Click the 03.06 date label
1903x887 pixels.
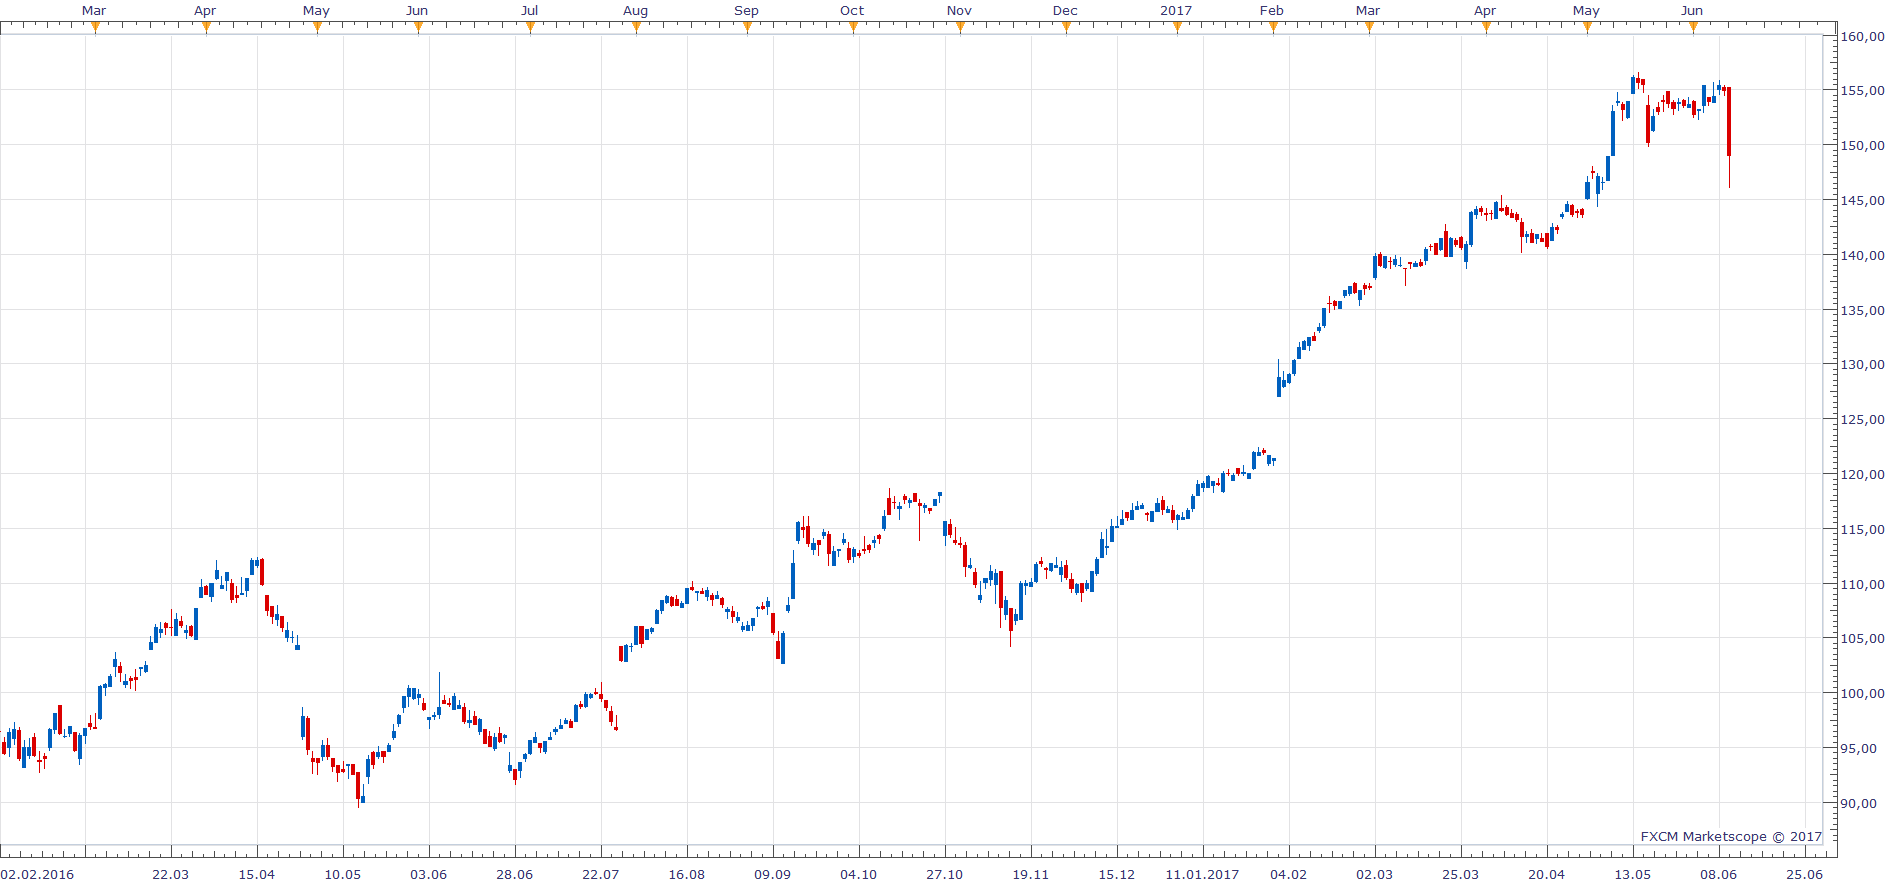click(428, 874)
